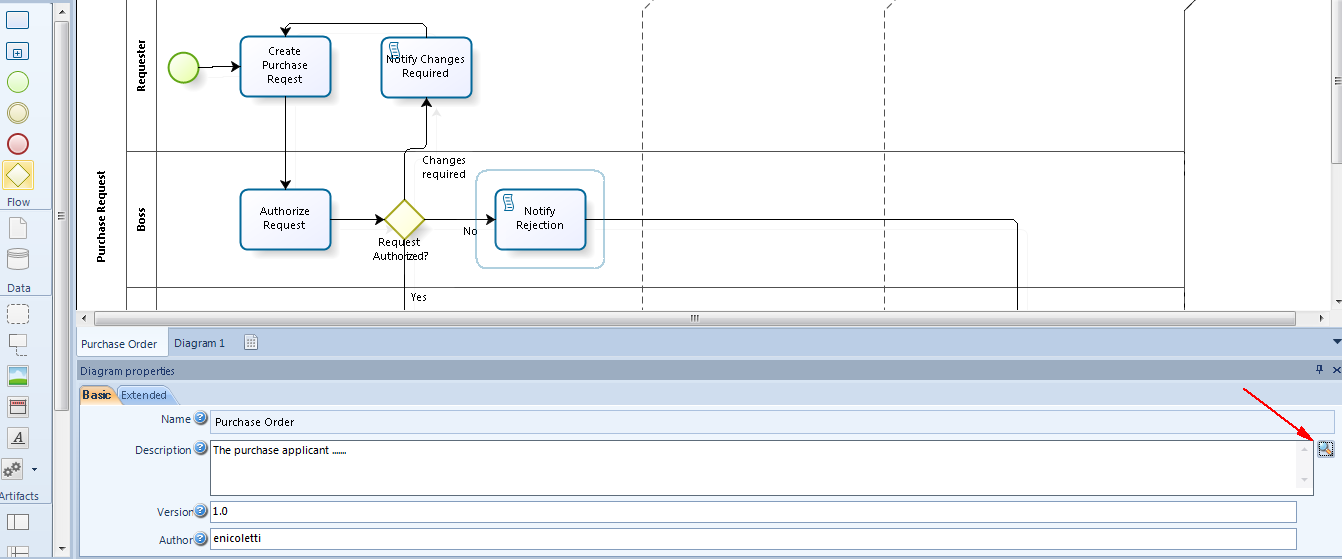This screenshot has width=1342, height=559.
Task: Click canvas vertical scroll down arrow
Action: tap(1336, 301)
